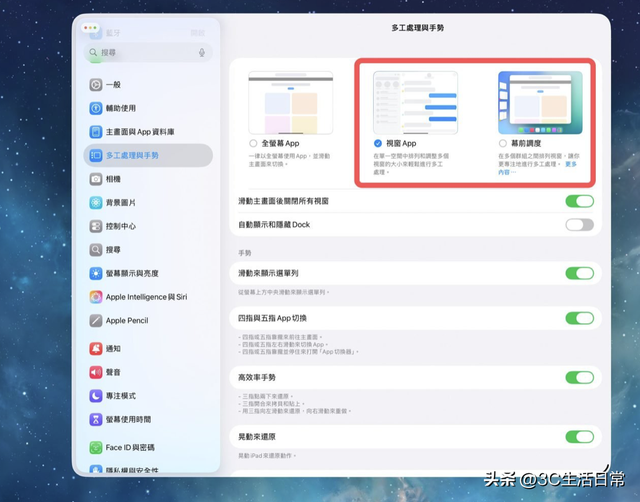Open the 輔助使用 accessibility icon
The height and width of the screenshot is (502, 640).
click(96, 108)
